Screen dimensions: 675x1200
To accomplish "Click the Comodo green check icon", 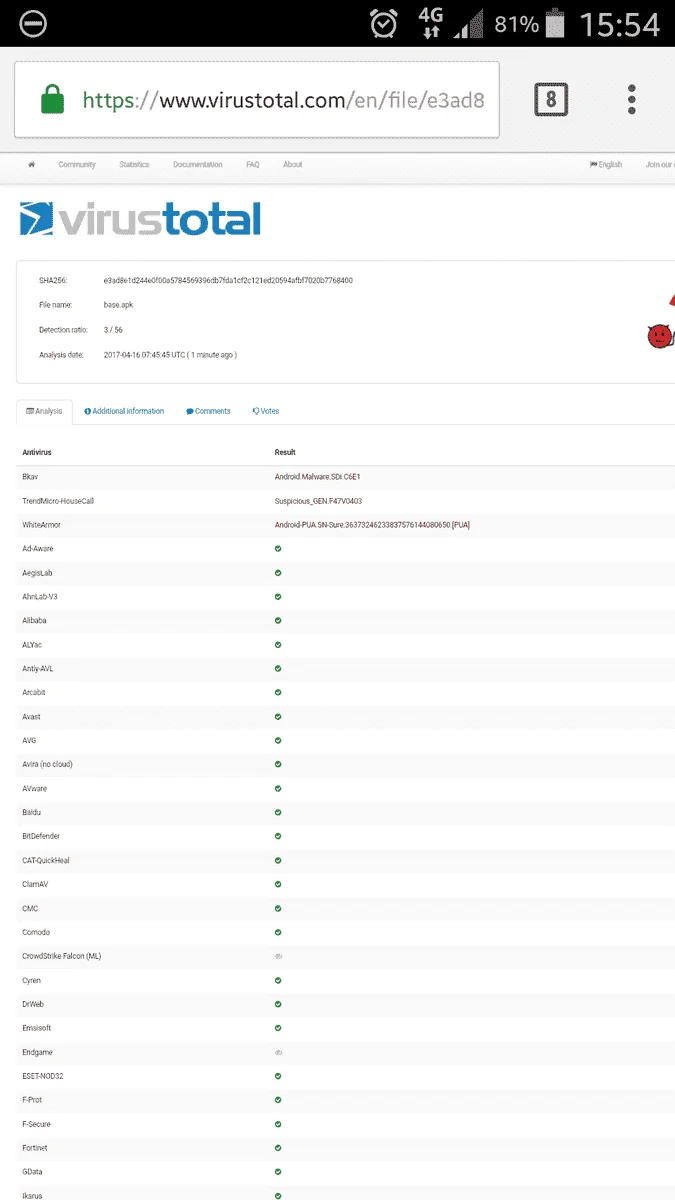I will tap(278, 932).
